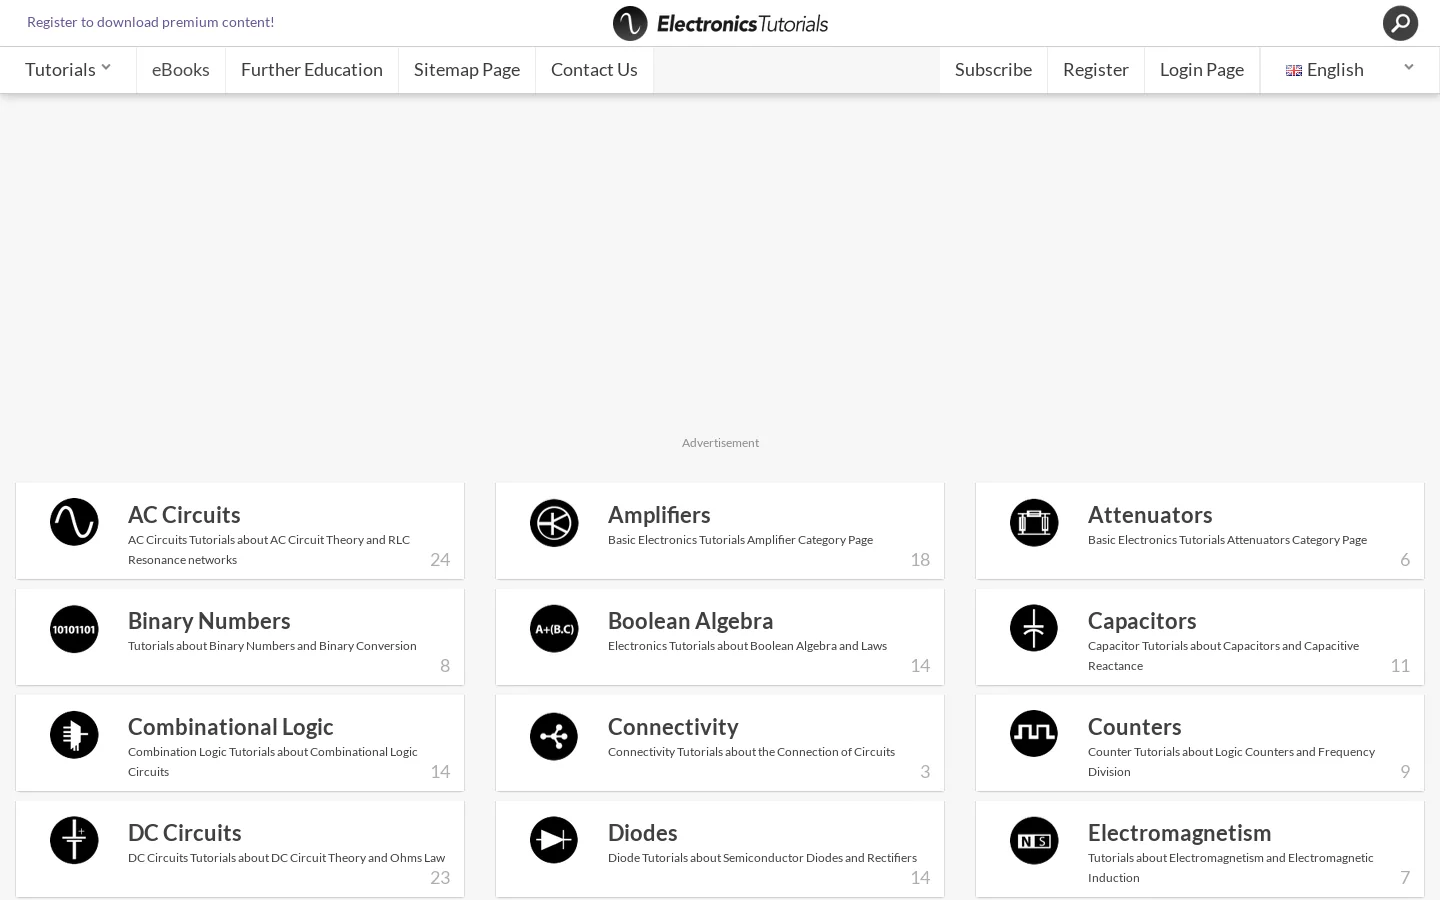Select the Binary Numbers 10101101 icon
This screenshot has height=900, width=1440.
tap(74, 629)
